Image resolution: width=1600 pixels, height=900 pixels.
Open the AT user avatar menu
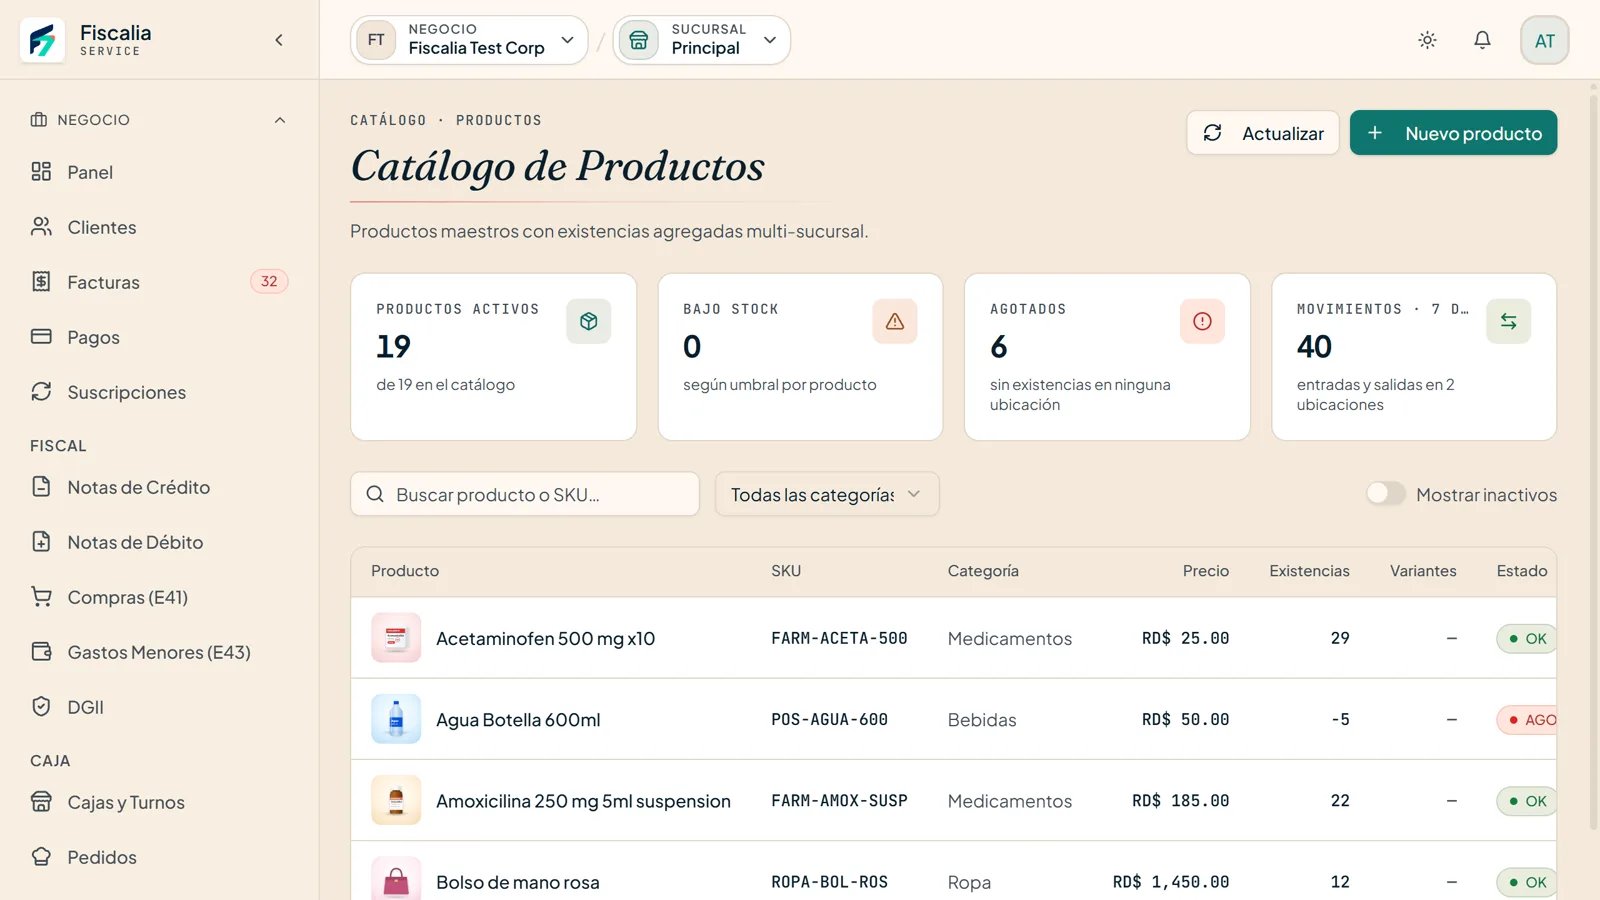[x=1544, y=40]
